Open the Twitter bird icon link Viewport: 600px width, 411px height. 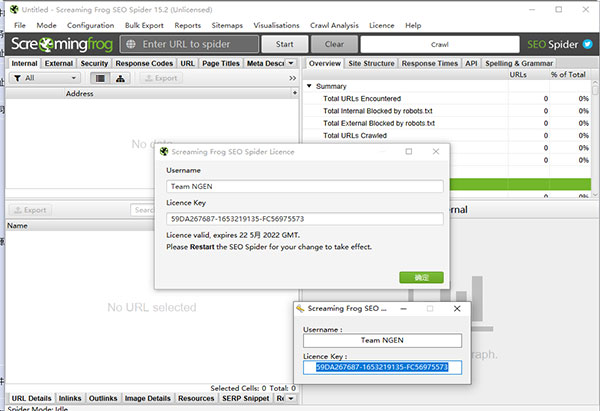(587, 44)
